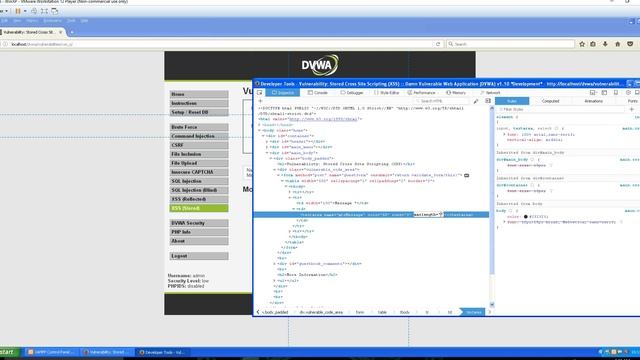Collapse the form guestform node
This screenshot has height=360, width=640.
[278, 175]
